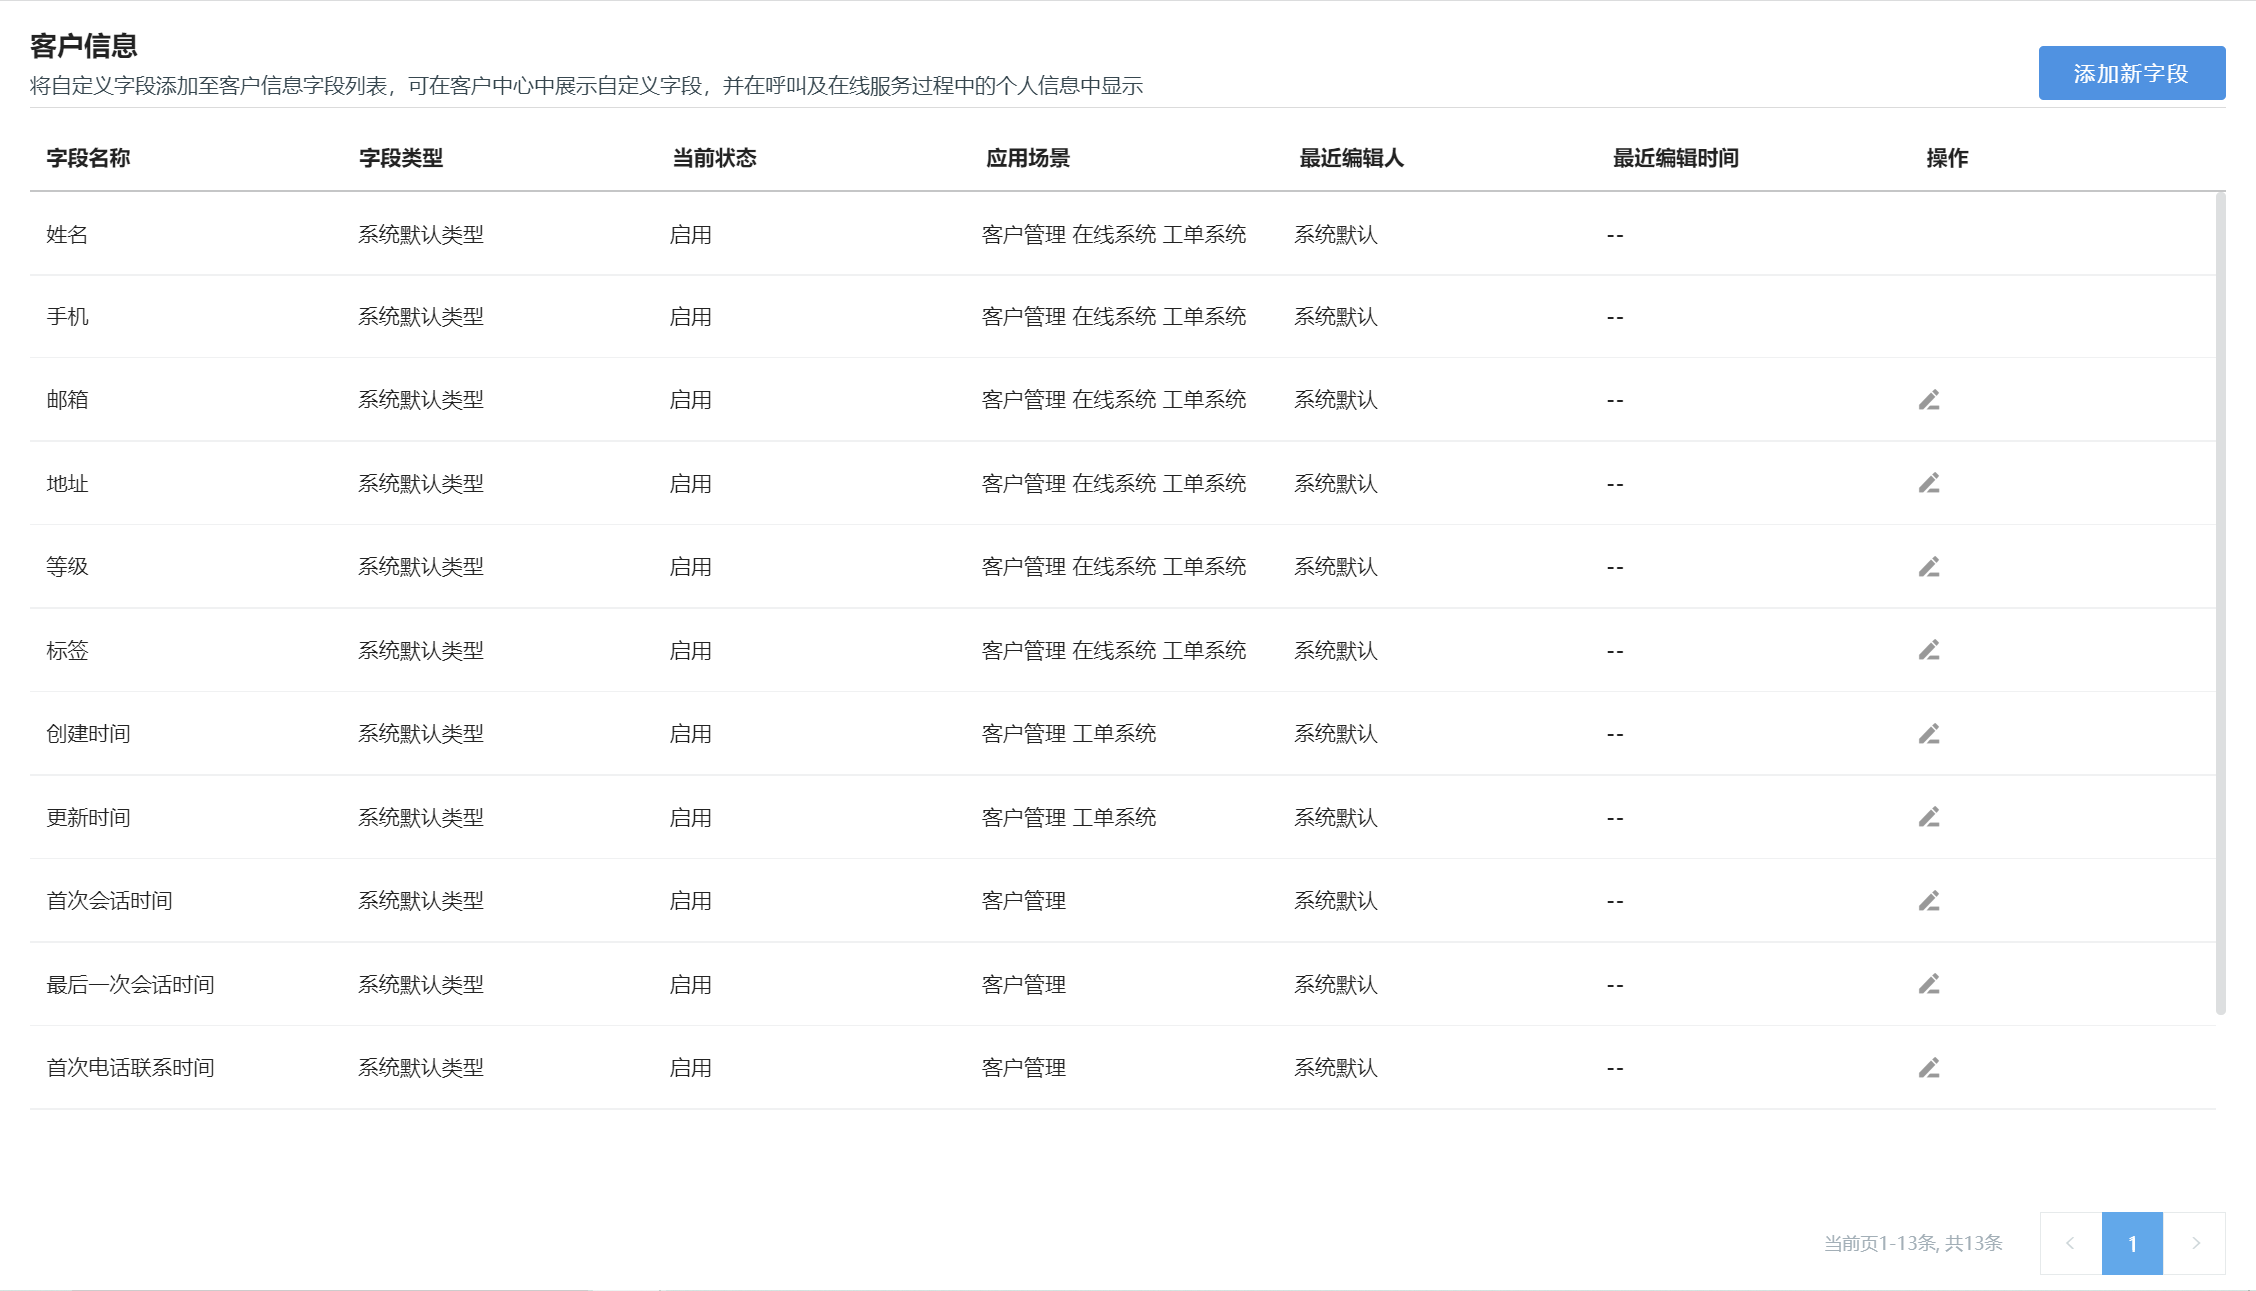Click the edit pencil for 邮箱 row
Image resolution: width=2256 pixels, height=1291 pixels.
point(1929,400)
